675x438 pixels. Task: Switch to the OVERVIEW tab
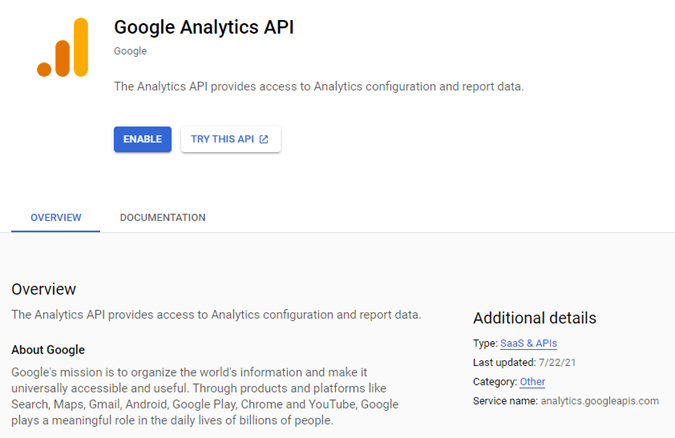pos(56,217)
